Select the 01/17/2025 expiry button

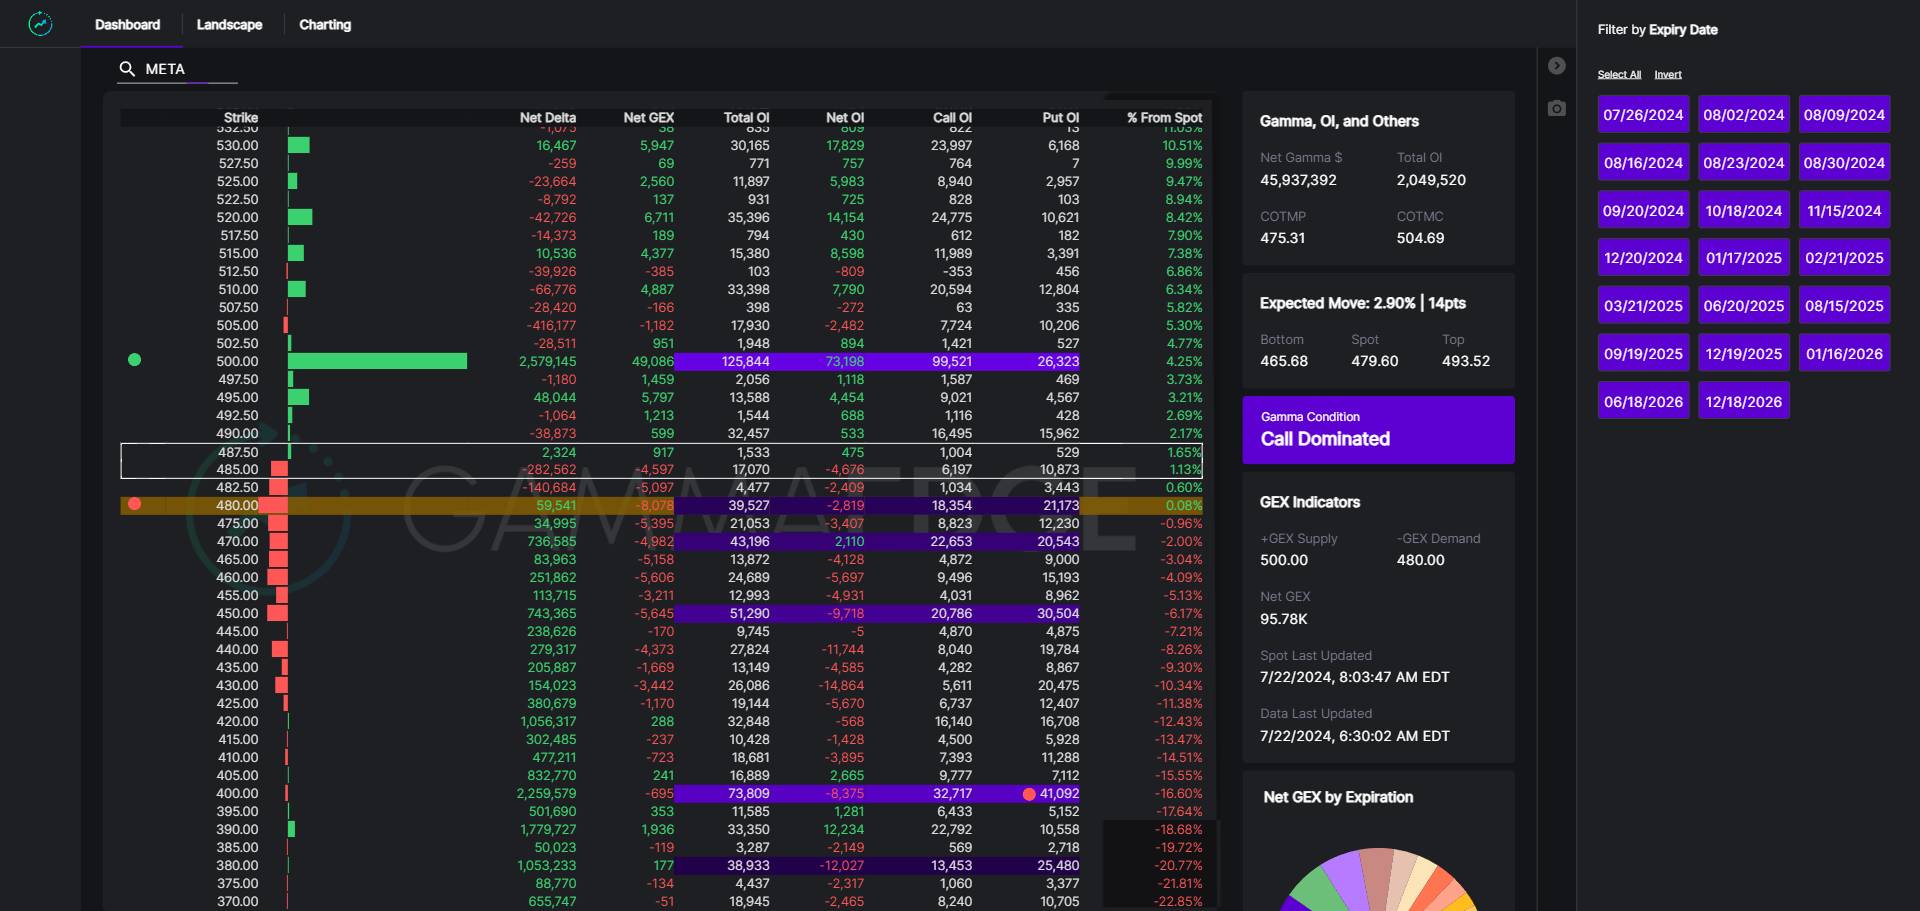coord(1743,258)
